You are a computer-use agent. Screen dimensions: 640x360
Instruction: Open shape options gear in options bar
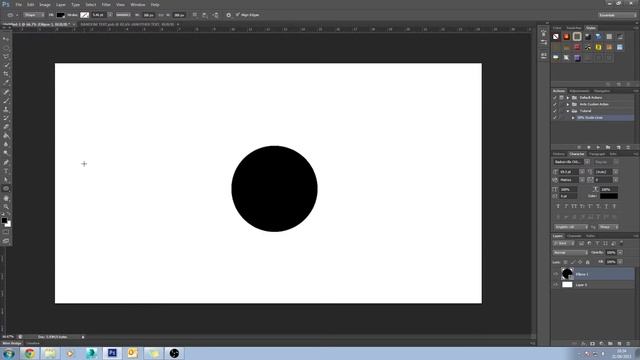[229, 15]
